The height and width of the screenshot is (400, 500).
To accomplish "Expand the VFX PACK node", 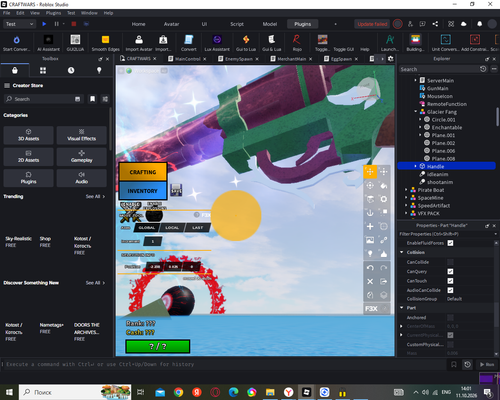I will [406, 213].
